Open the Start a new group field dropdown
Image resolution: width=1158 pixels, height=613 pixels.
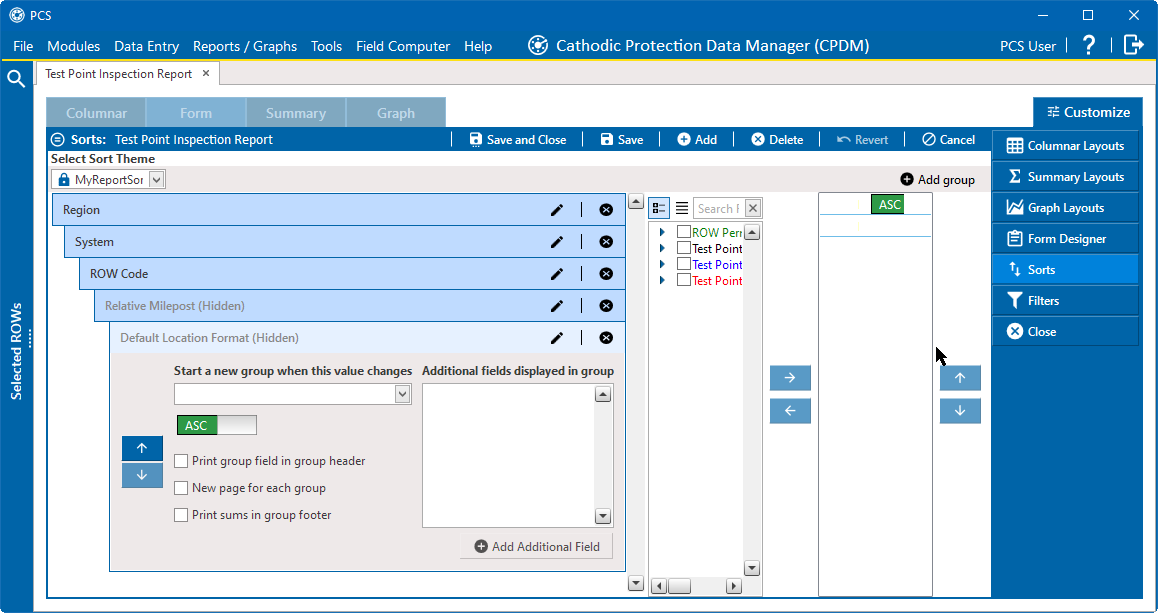click(402, 394)
